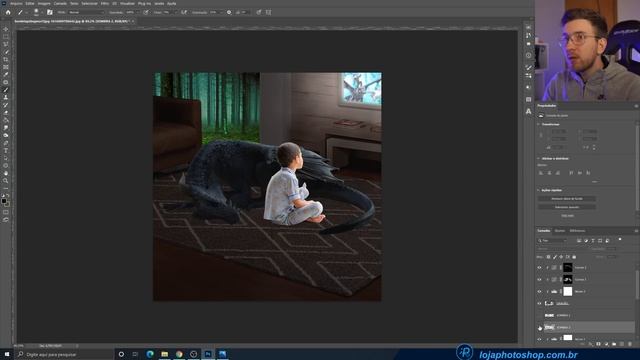Click the 'Exibir mais' link
Screen dimensions: 640x360
pos(567,216)
